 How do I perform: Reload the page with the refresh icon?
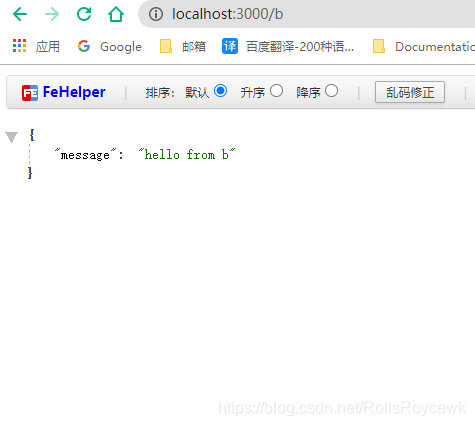[x=84, y=14]
